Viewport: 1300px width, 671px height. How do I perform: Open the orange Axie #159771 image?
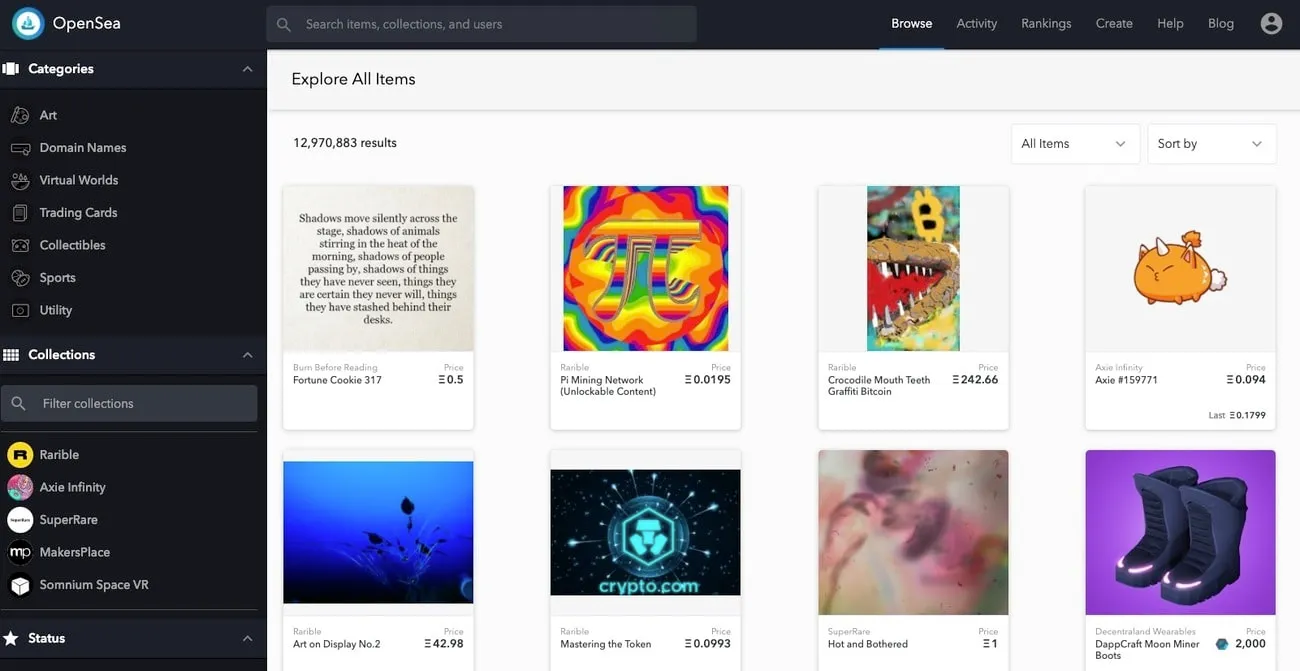pos(1180,268)
